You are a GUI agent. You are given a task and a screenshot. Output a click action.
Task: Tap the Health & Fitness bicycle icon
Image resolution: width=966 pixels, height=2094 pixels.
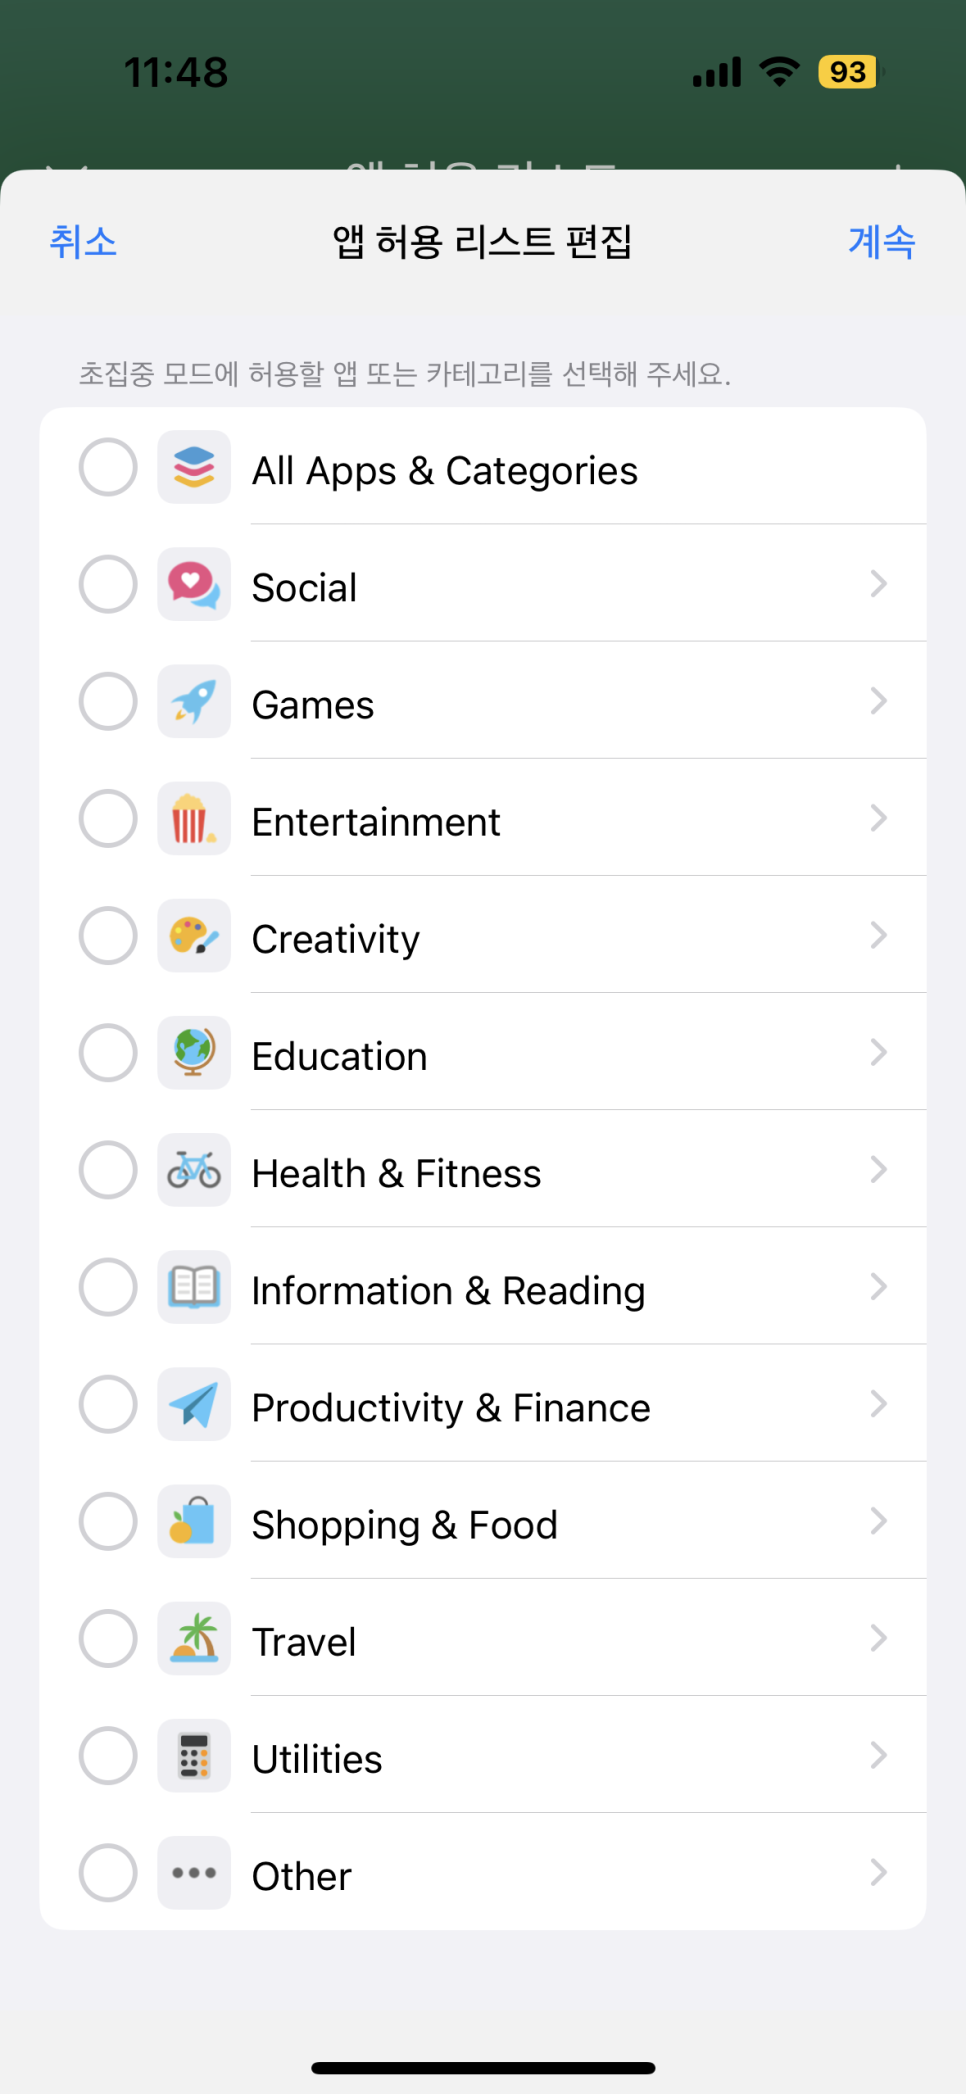(x=194, y=1170)
